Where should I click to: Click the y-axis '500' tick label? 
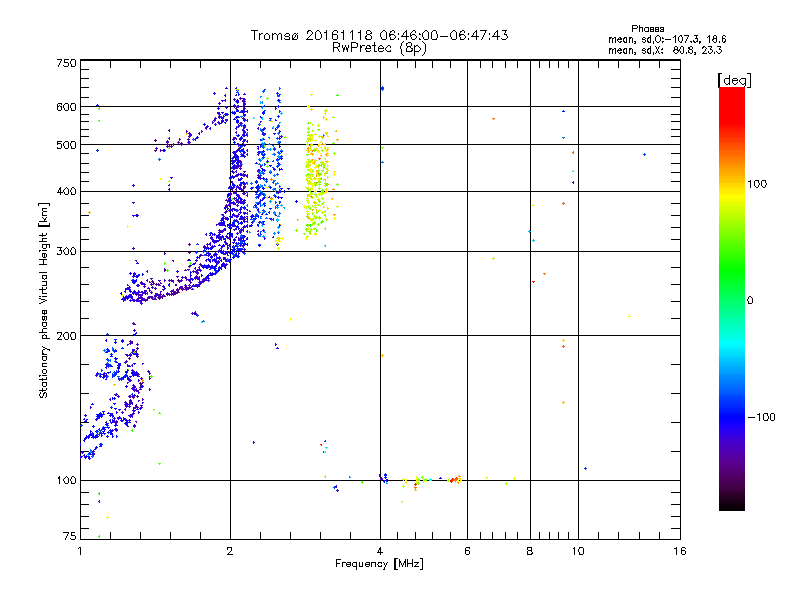tap(66, 145)
